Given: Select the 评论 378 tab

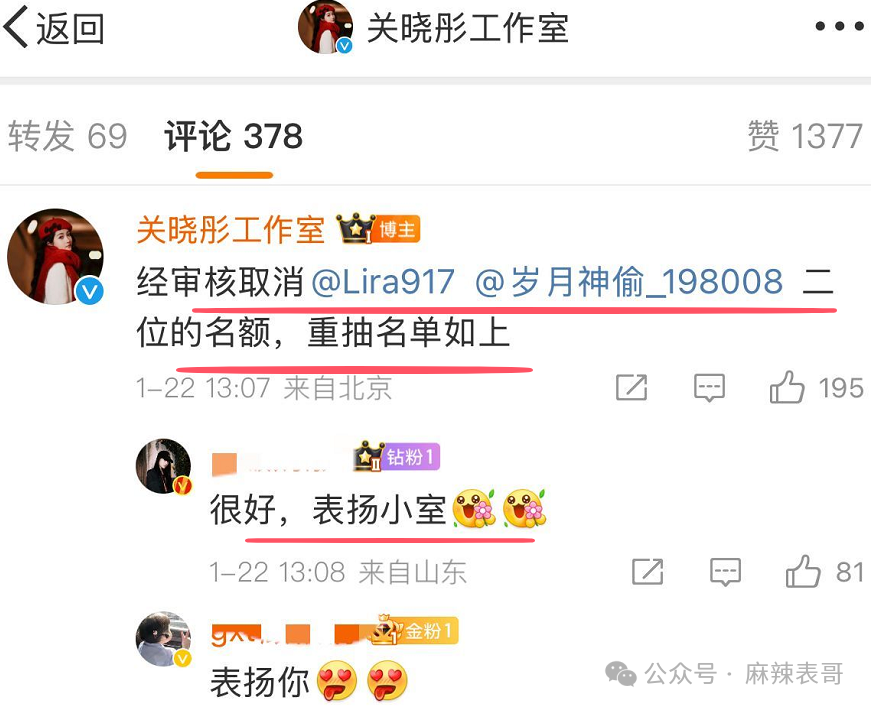Looking at the screenshot, I should [x=233, y=135].
